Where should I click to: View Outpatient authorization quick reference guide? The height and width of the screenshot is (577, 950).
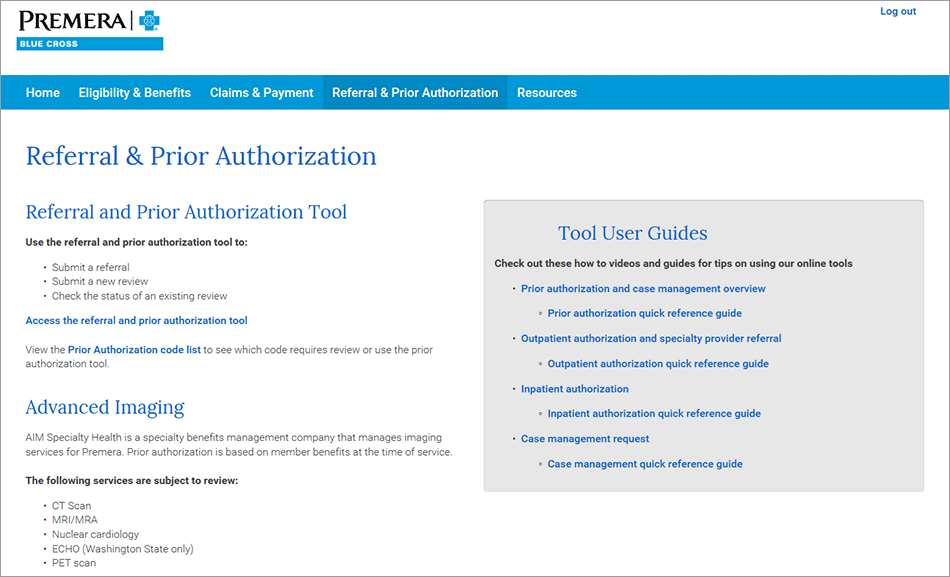(658, 364)
